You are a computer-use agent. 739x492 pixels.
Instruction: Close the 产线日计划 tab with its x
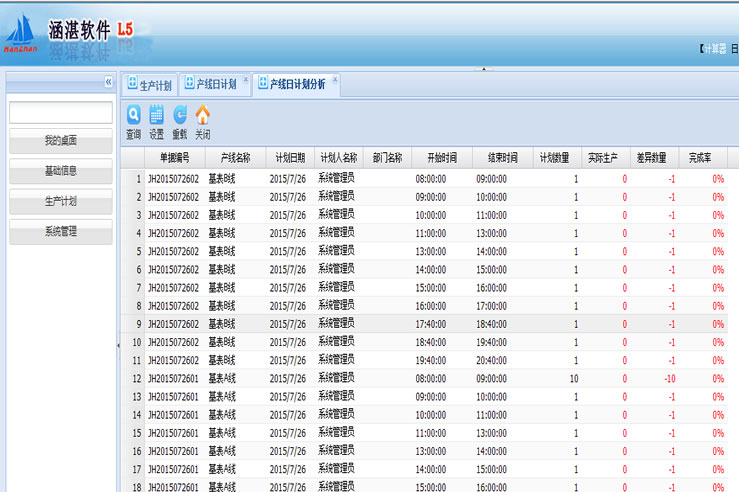(245, 79)
